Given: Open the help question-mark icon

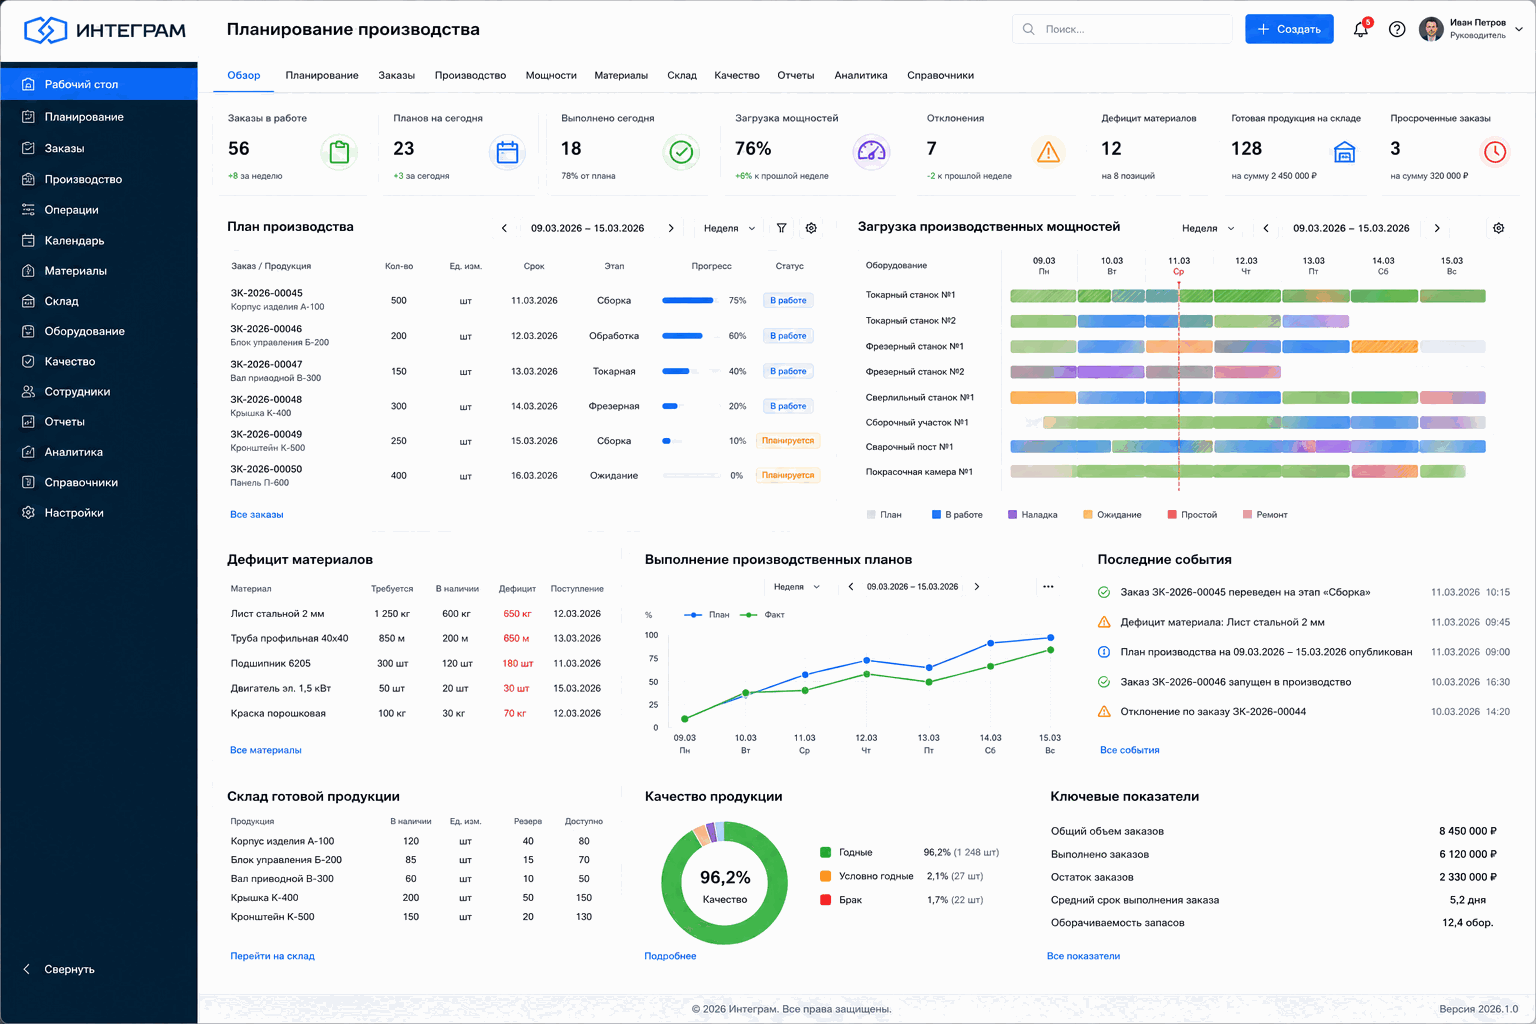Looking at the screenshot, I should pyautogui.click(x=1397, y=29).
